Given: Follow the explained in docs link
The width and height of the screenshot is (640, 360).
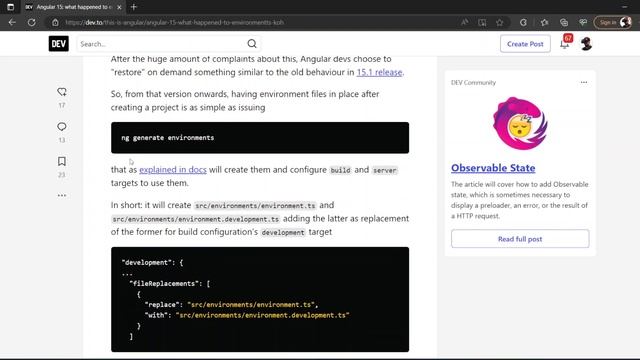Looking at the screenshot, I should [x=173, y=169].
